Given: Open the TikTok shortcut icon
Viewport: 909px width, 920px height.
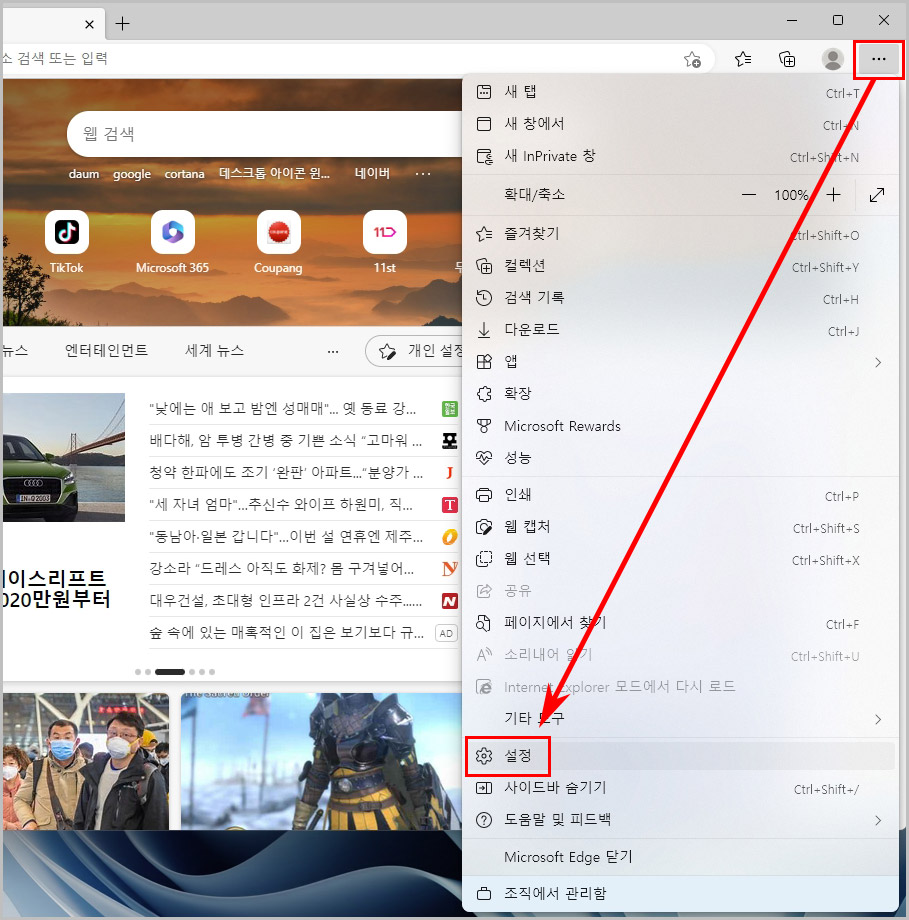Looking at the screenshot, I should click(66, 232).
